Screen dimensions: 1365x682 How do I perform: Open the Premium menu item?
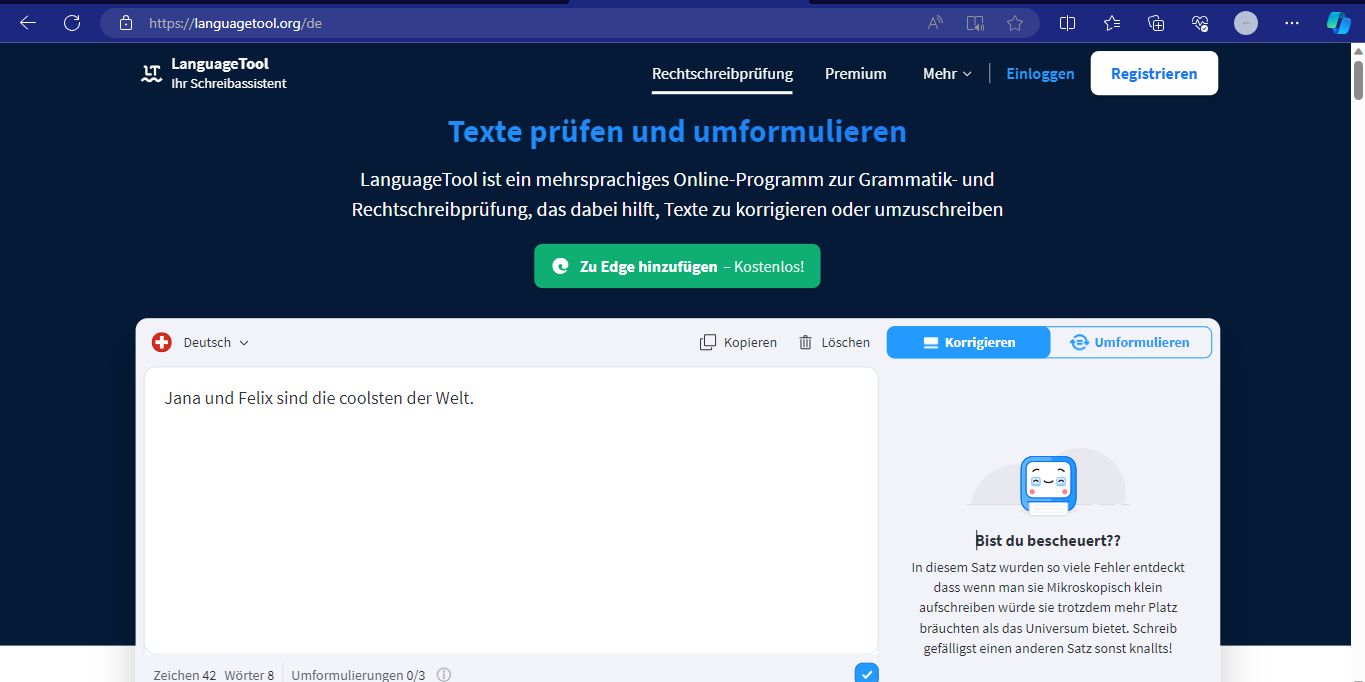click(855, 73)
